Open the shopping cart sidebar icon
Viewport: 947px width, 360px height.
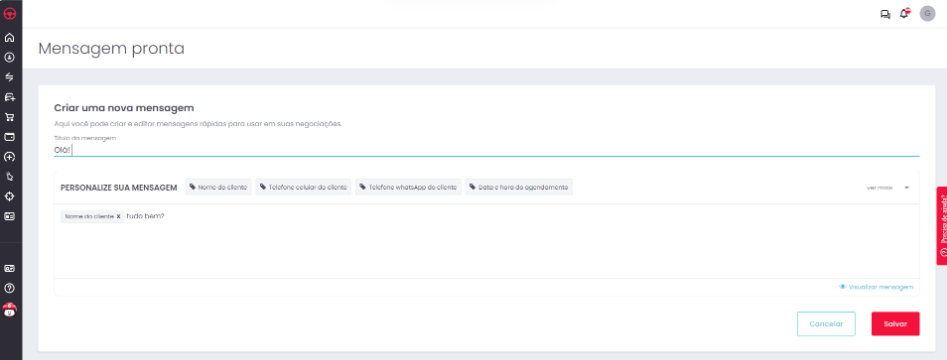click(x=10, y=117)
